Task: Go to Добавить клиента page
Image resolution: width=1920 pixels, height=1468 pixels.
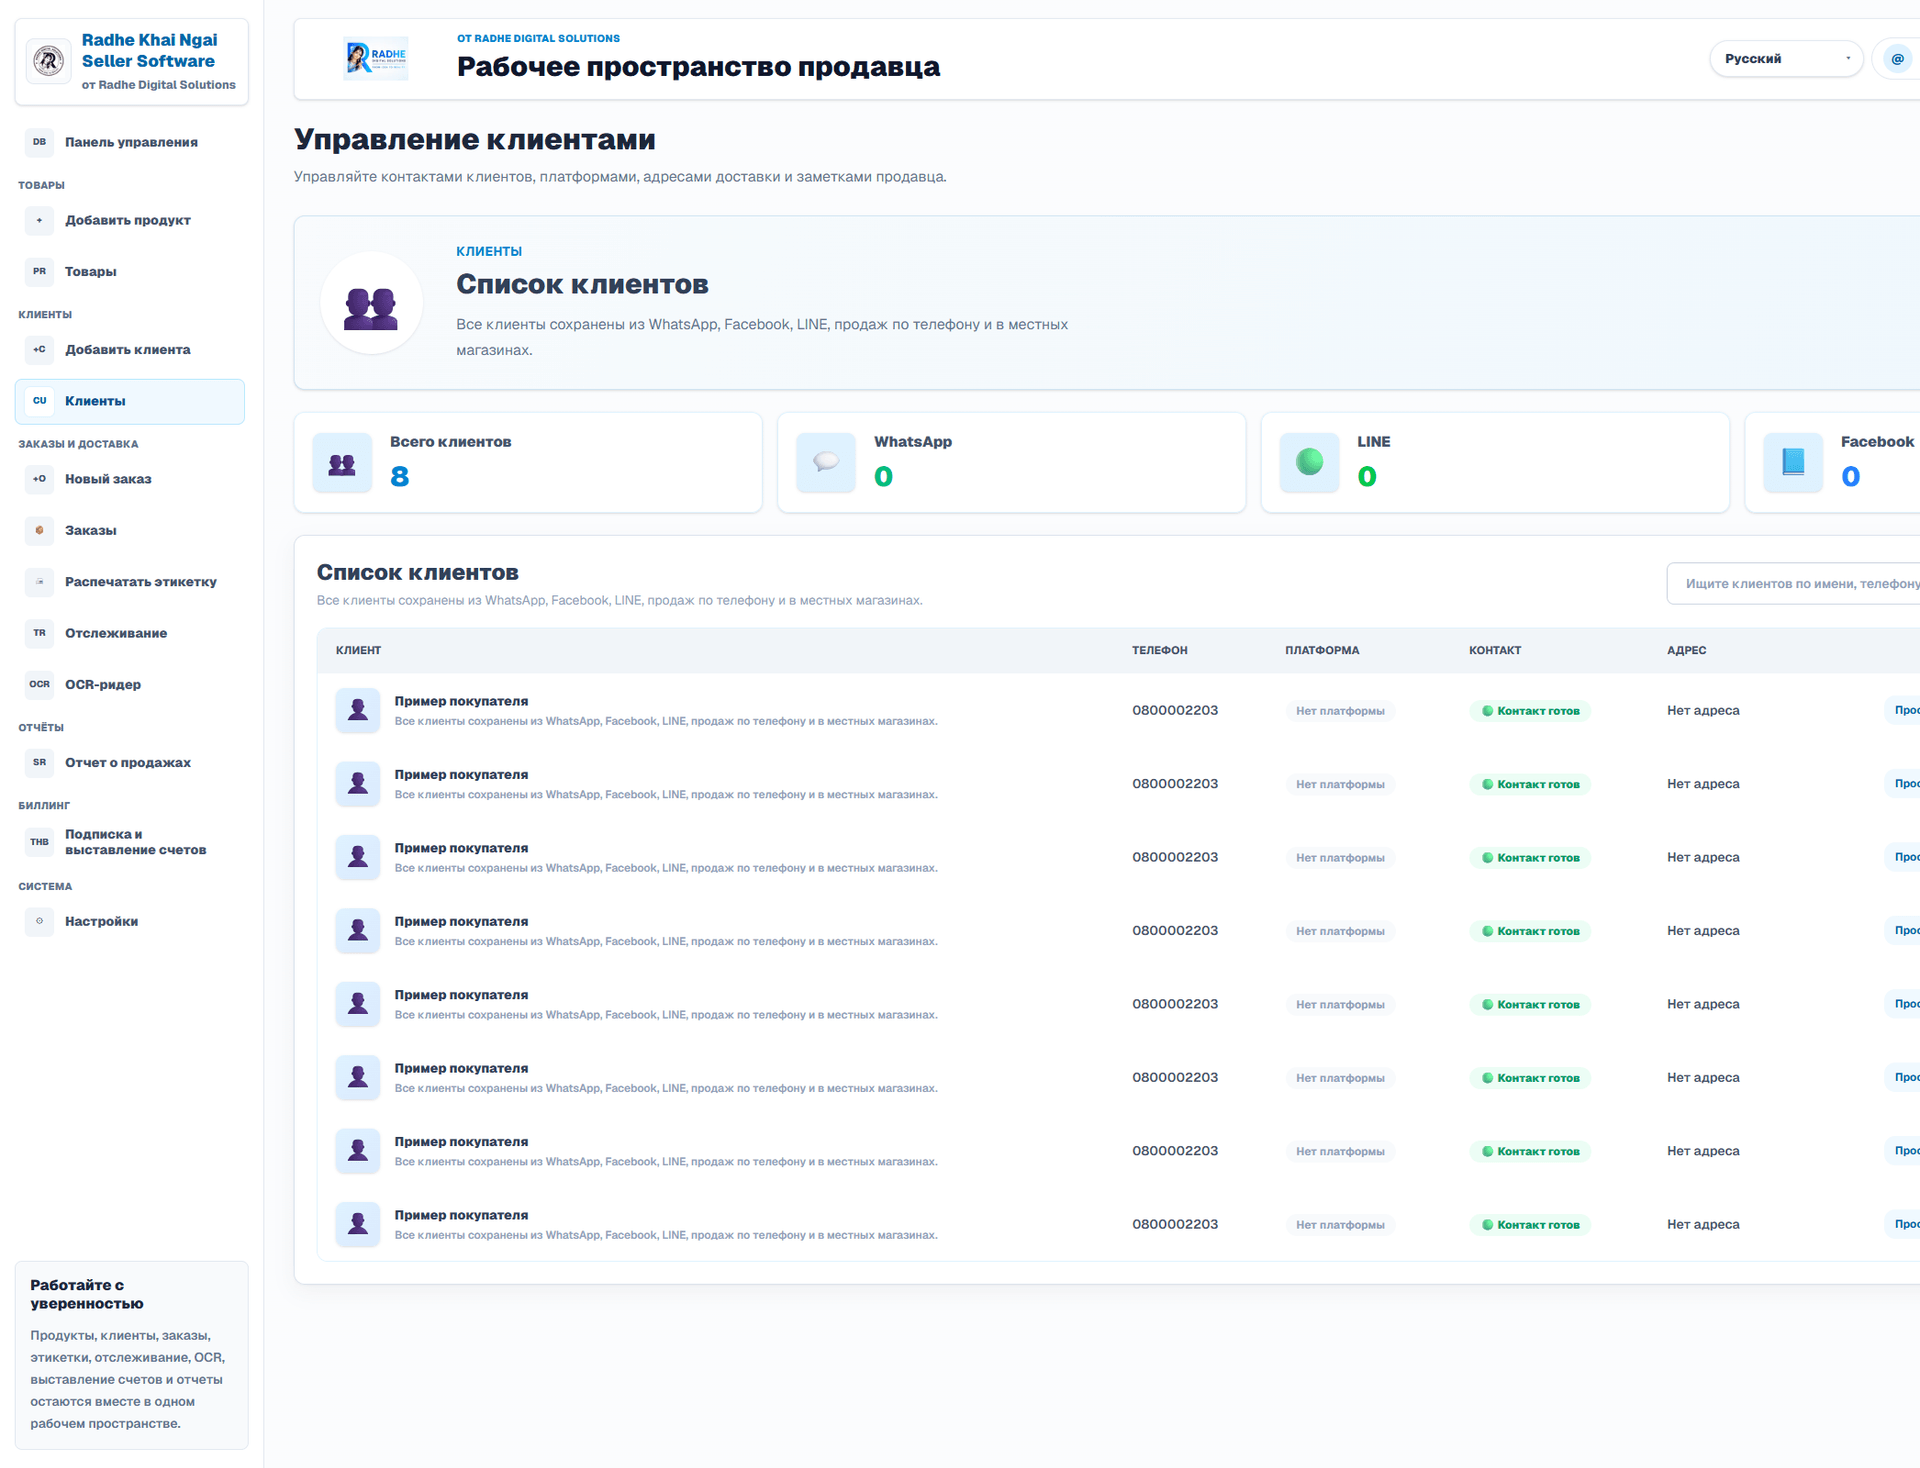Action: [130, 349]
